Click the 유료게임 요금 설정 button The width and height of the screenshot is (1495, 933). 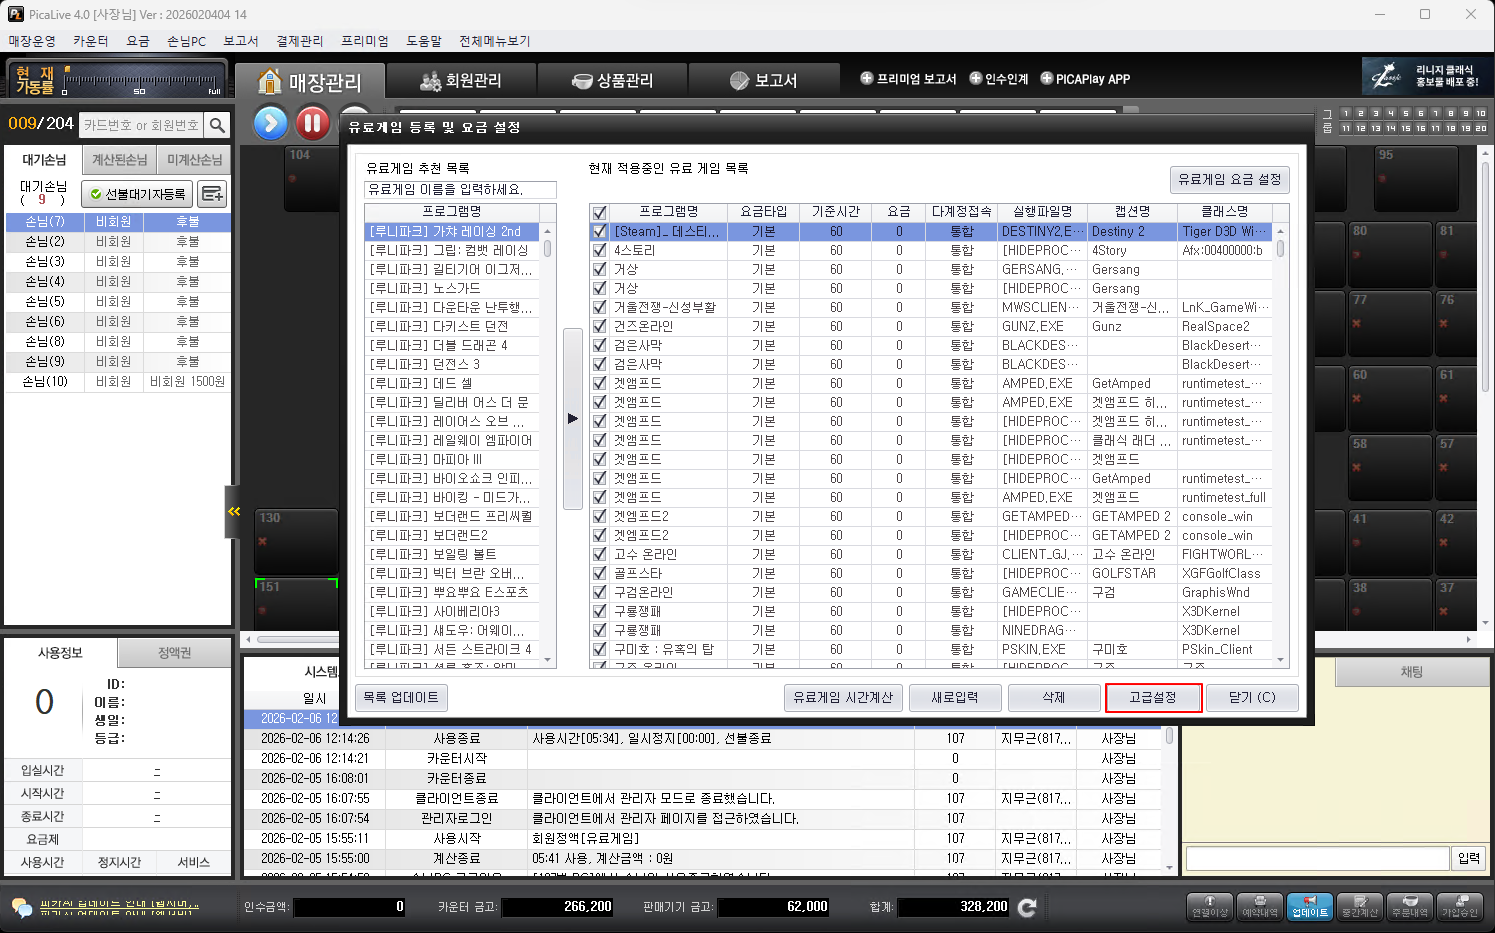coord(1229,179)
